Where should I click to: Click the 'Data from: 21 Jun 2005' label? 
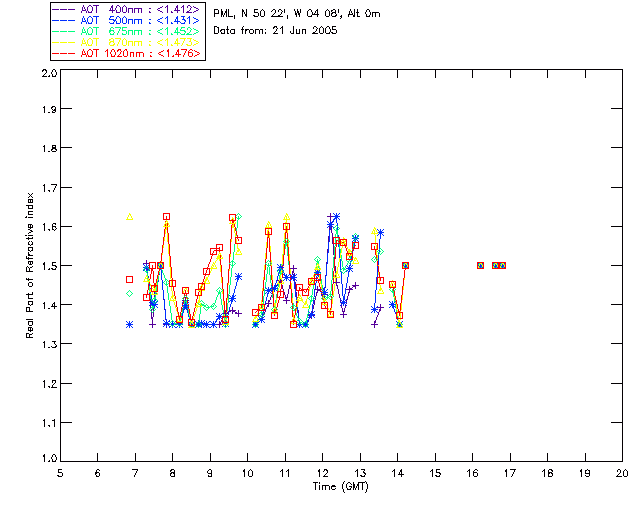point(276,31)
